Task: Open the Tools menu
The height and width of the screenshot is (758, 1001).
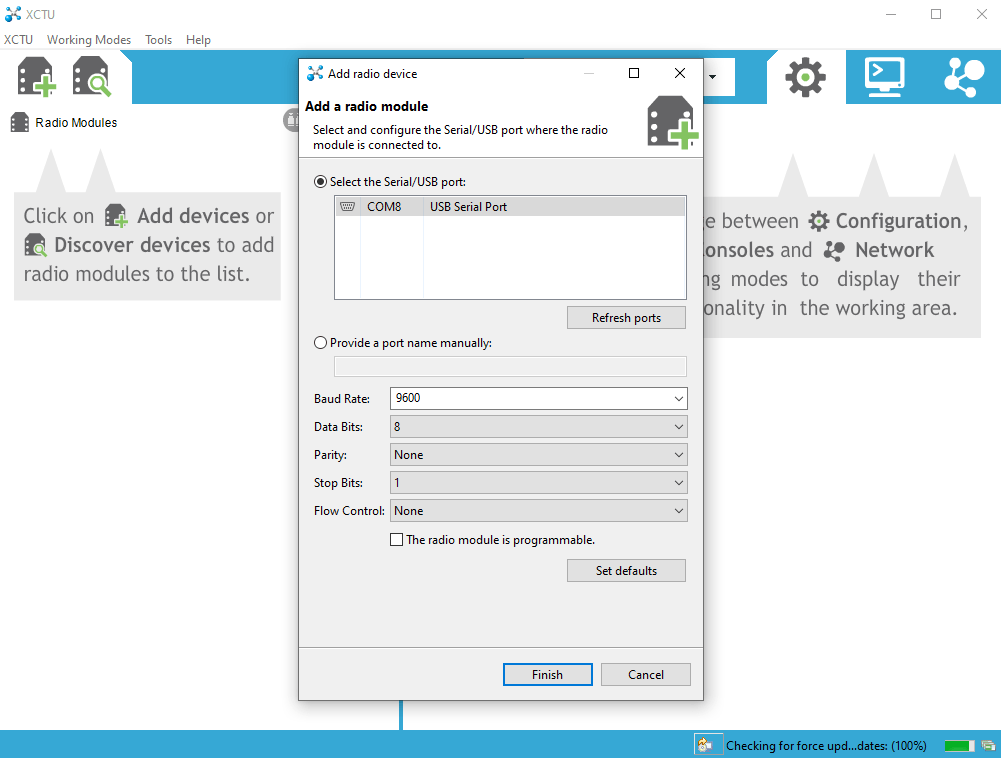Action: [158, 40]
